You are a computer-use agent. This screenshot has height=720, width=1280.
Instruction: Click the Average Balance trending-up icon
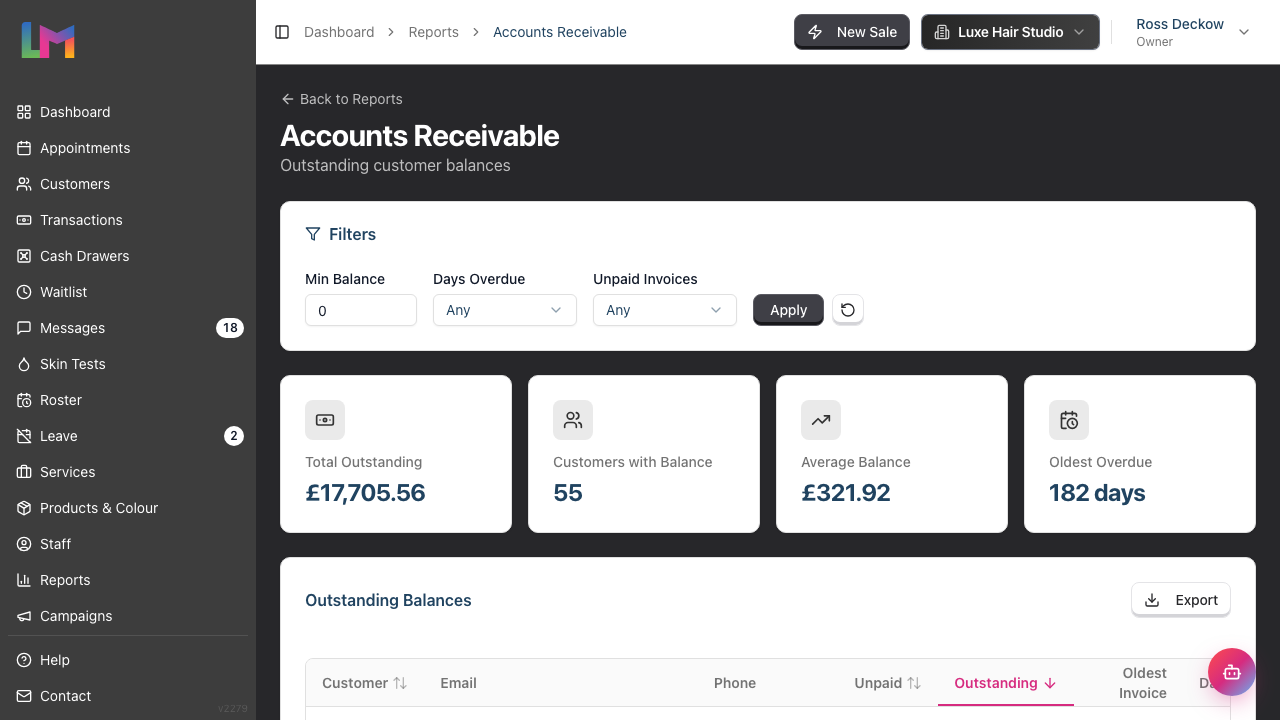coord(821,420)
